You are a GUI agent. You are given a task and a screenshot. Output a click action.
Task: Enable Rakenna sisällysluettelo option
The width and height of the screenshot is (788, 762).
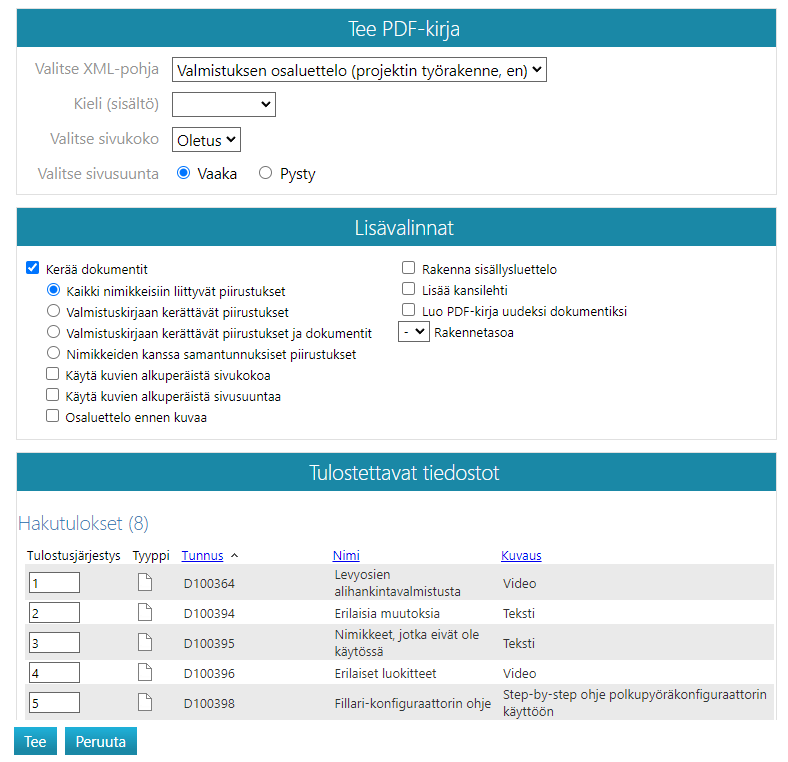pos(408,268)
